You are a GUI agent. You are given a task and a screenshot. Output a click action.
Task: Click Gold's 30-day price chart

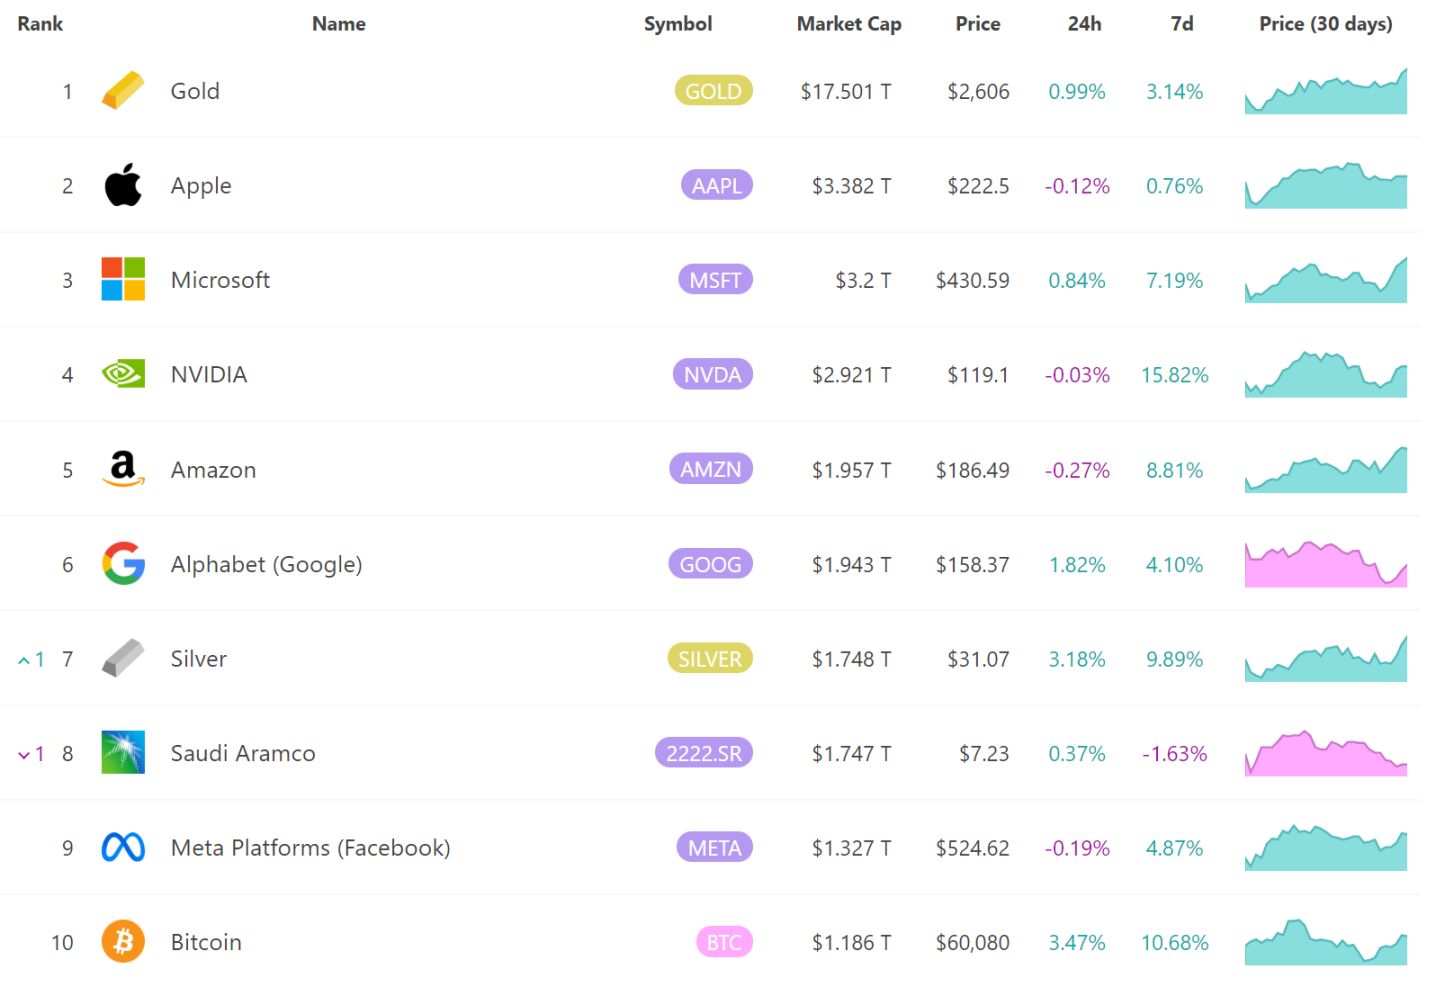1326,91
